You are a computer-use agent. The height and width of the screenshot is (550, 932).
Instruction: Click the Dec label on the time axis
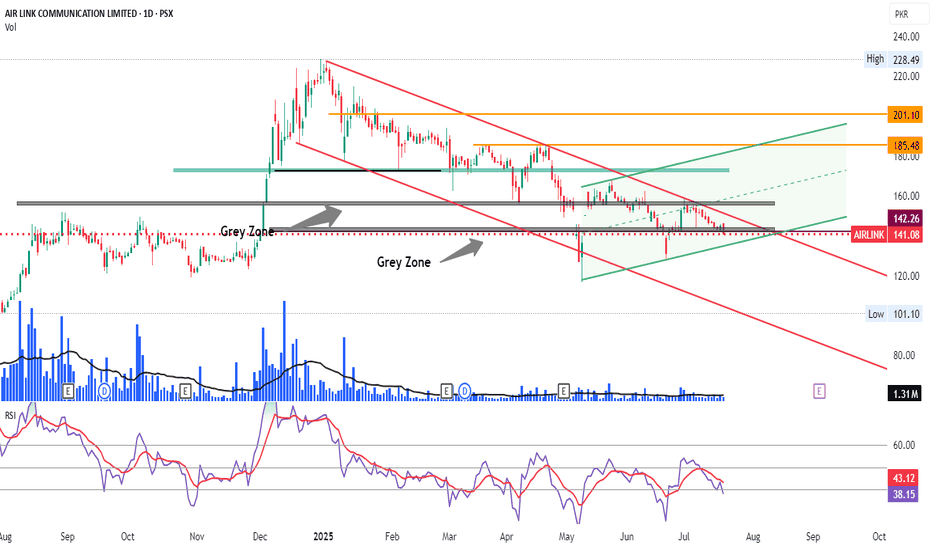tap(260, 536)
